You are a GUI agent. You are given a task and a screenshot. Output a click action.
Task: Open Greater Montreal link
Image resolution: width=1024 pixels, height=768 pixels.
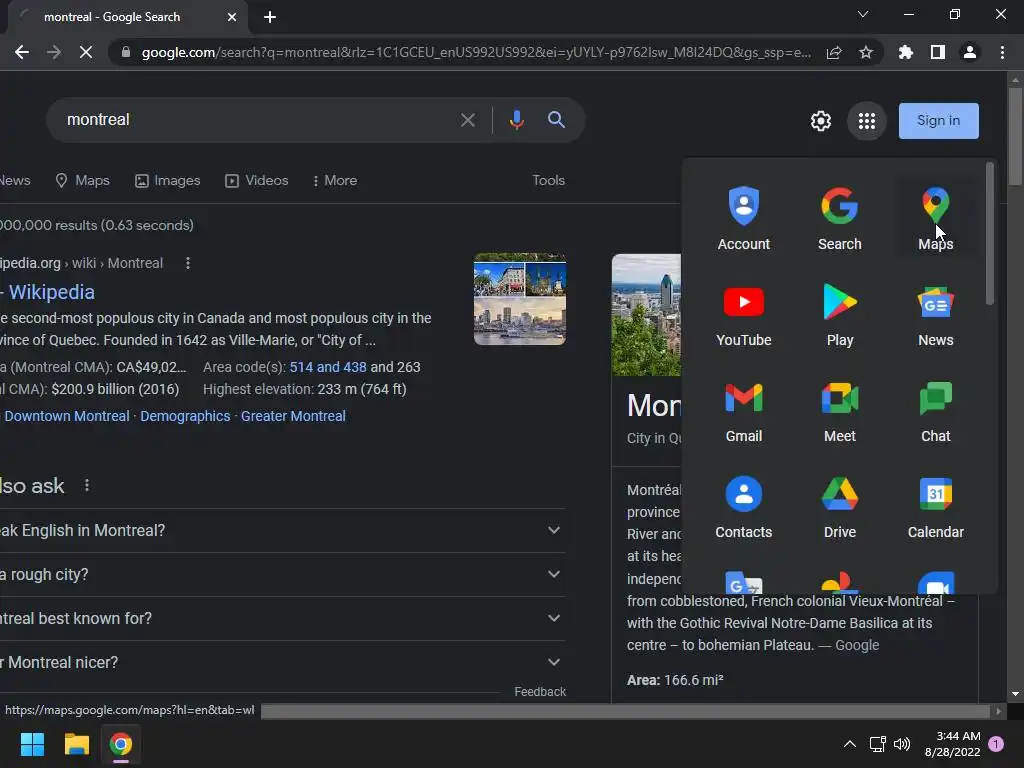tap(293, 416)
